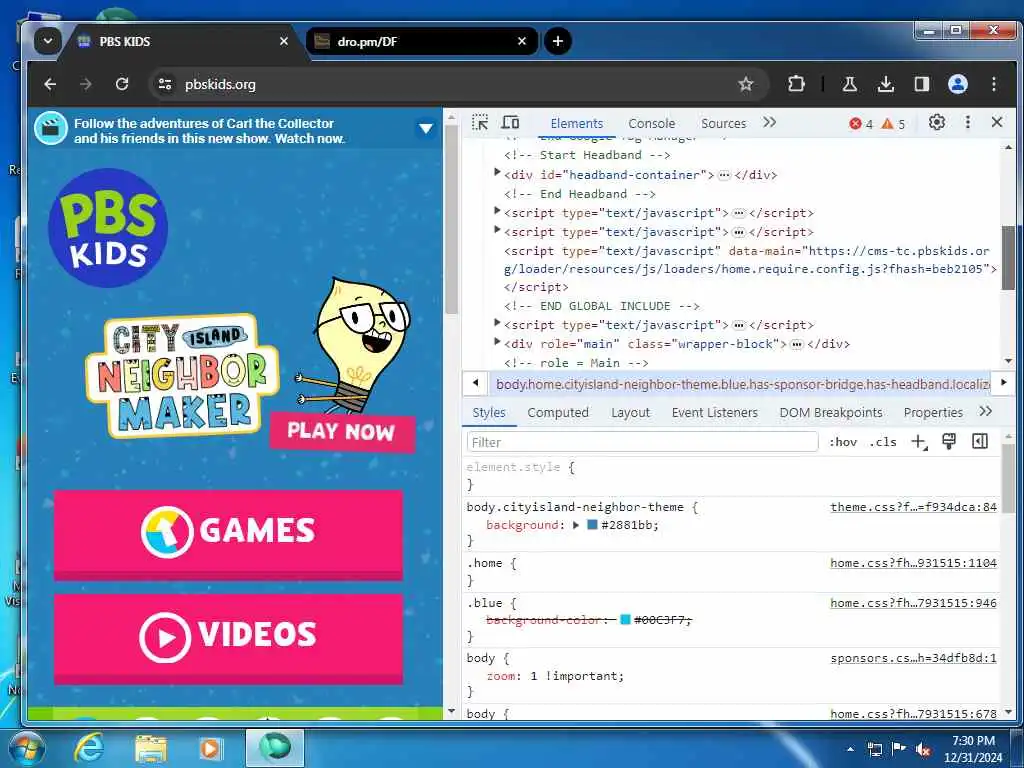Open DevTools customize three-dot menu

(968, 123)
